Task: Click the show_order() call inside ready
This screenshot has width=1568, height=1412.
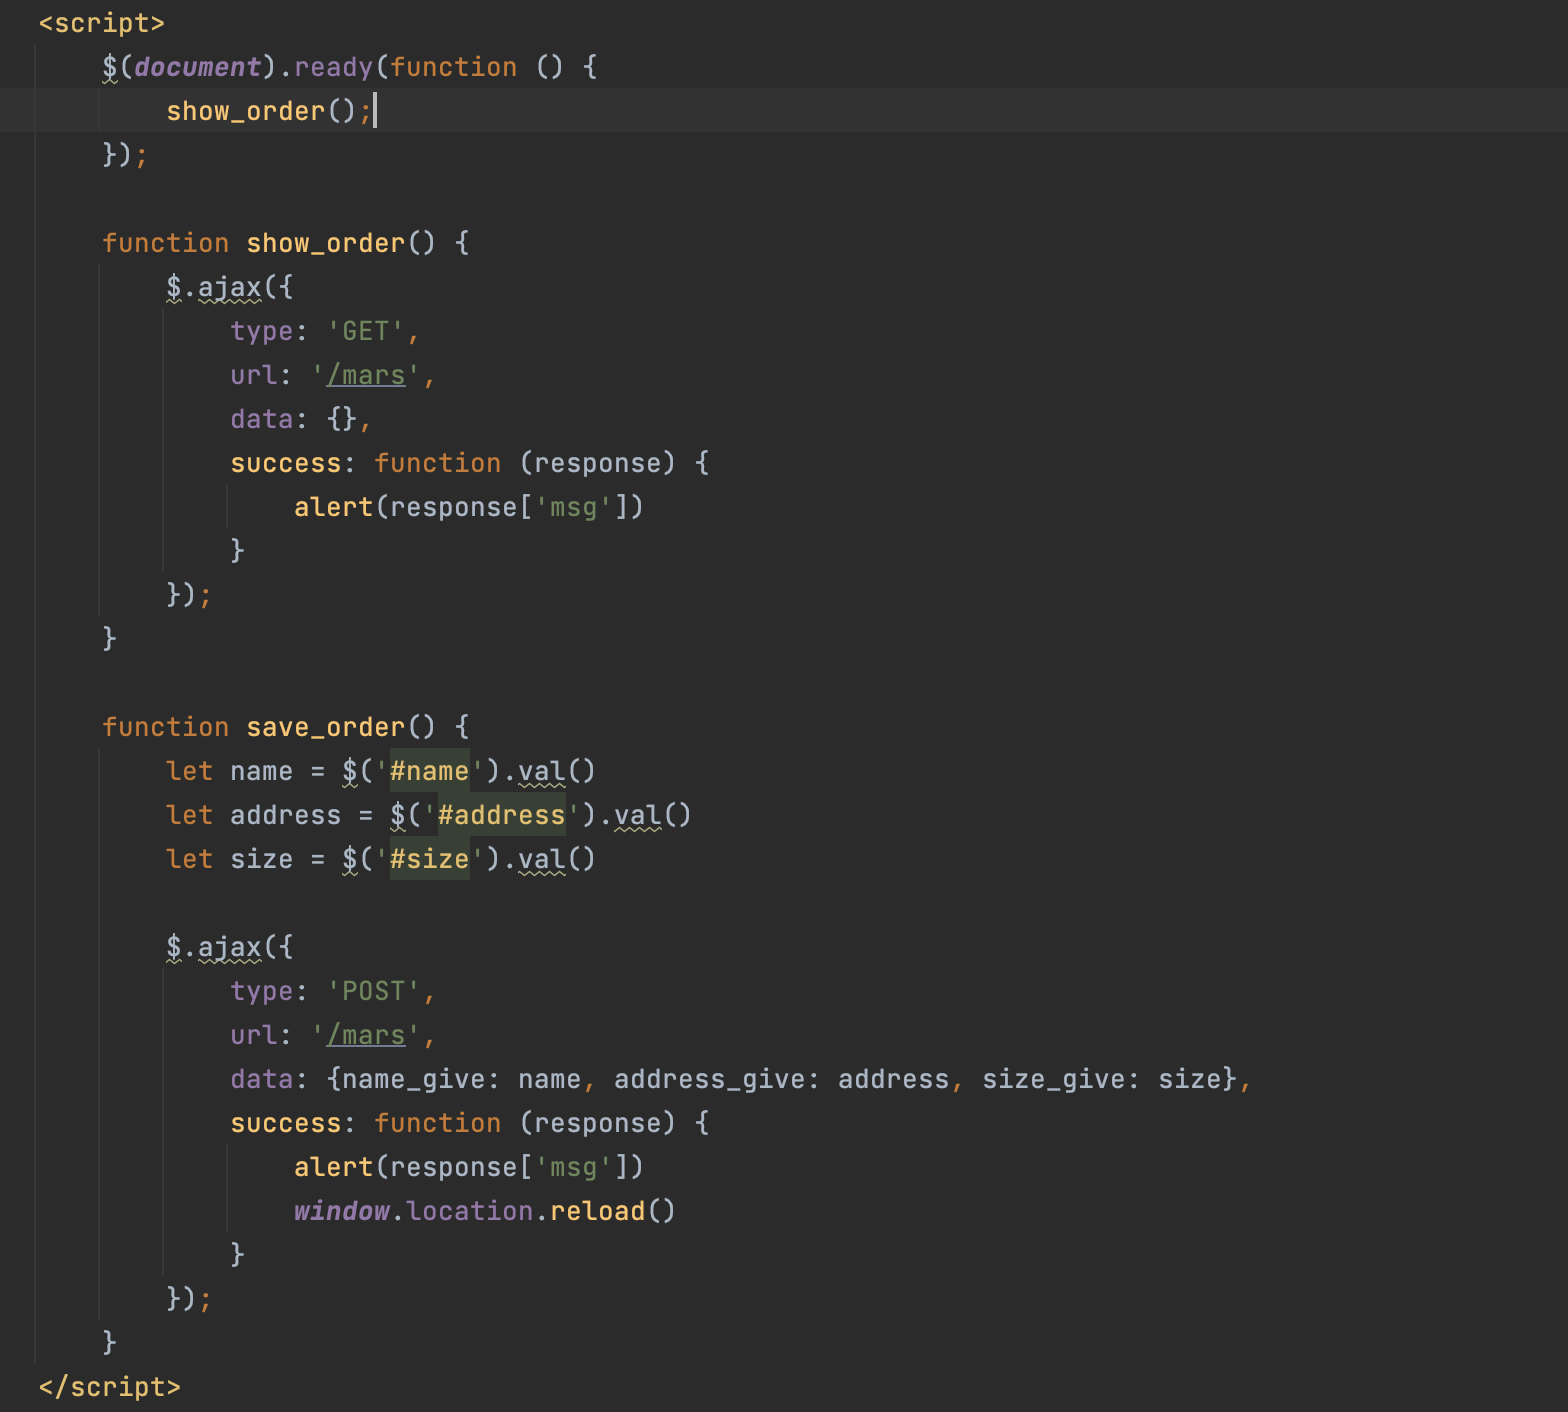Action: click(262, 111)
